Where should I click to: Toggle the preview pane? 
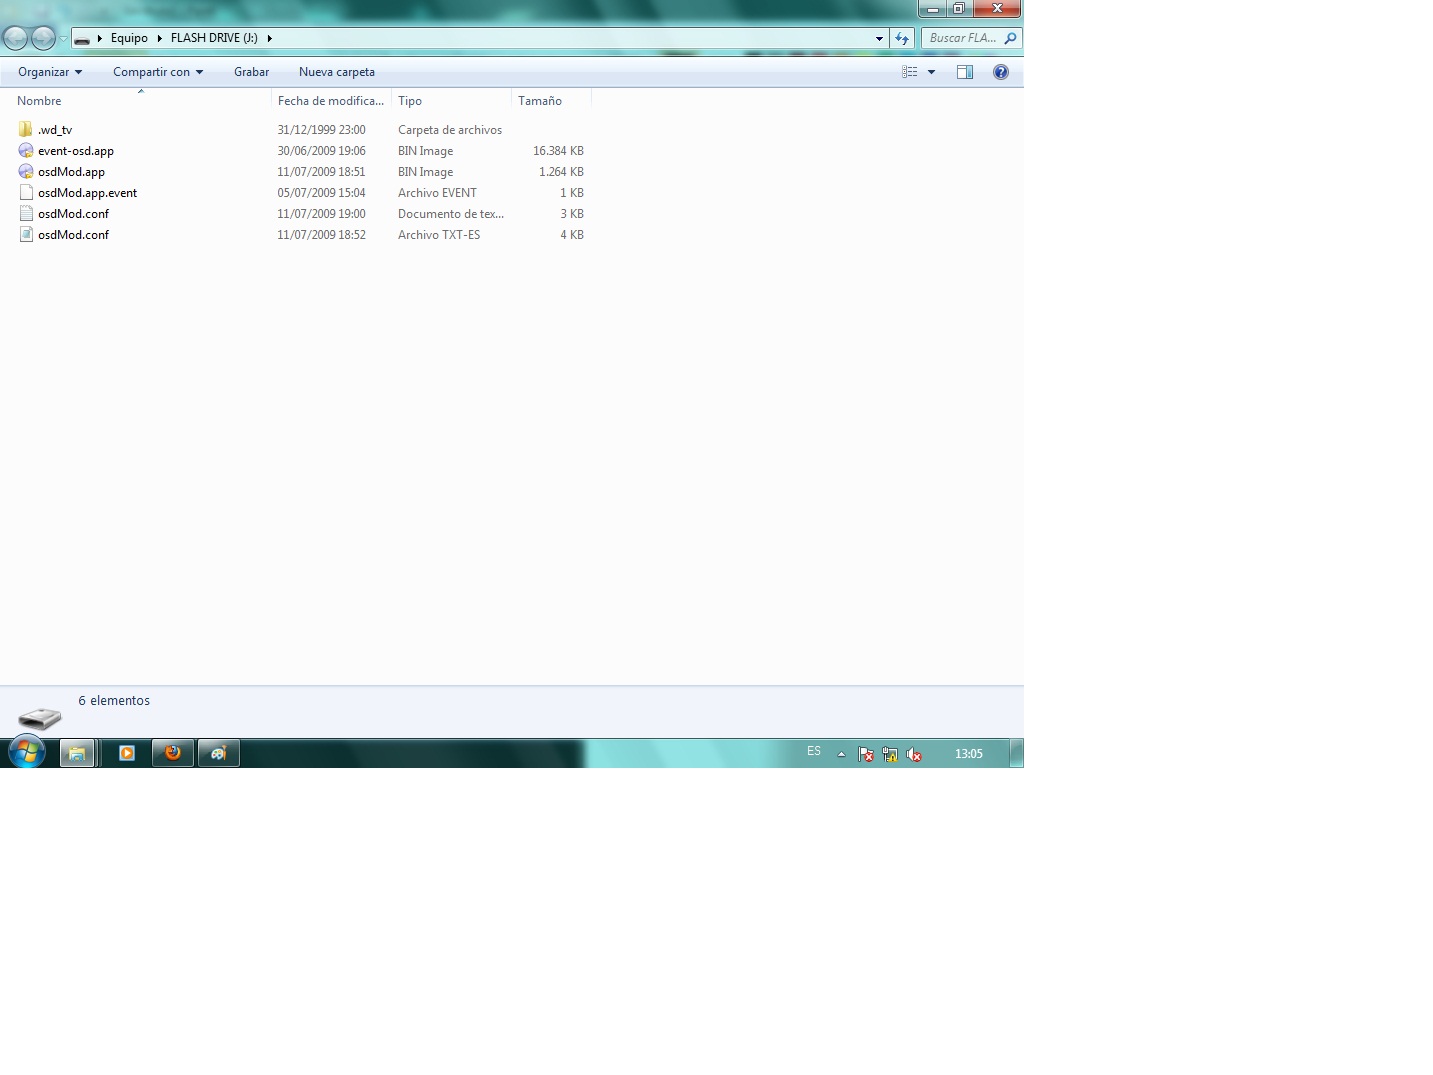965,72
